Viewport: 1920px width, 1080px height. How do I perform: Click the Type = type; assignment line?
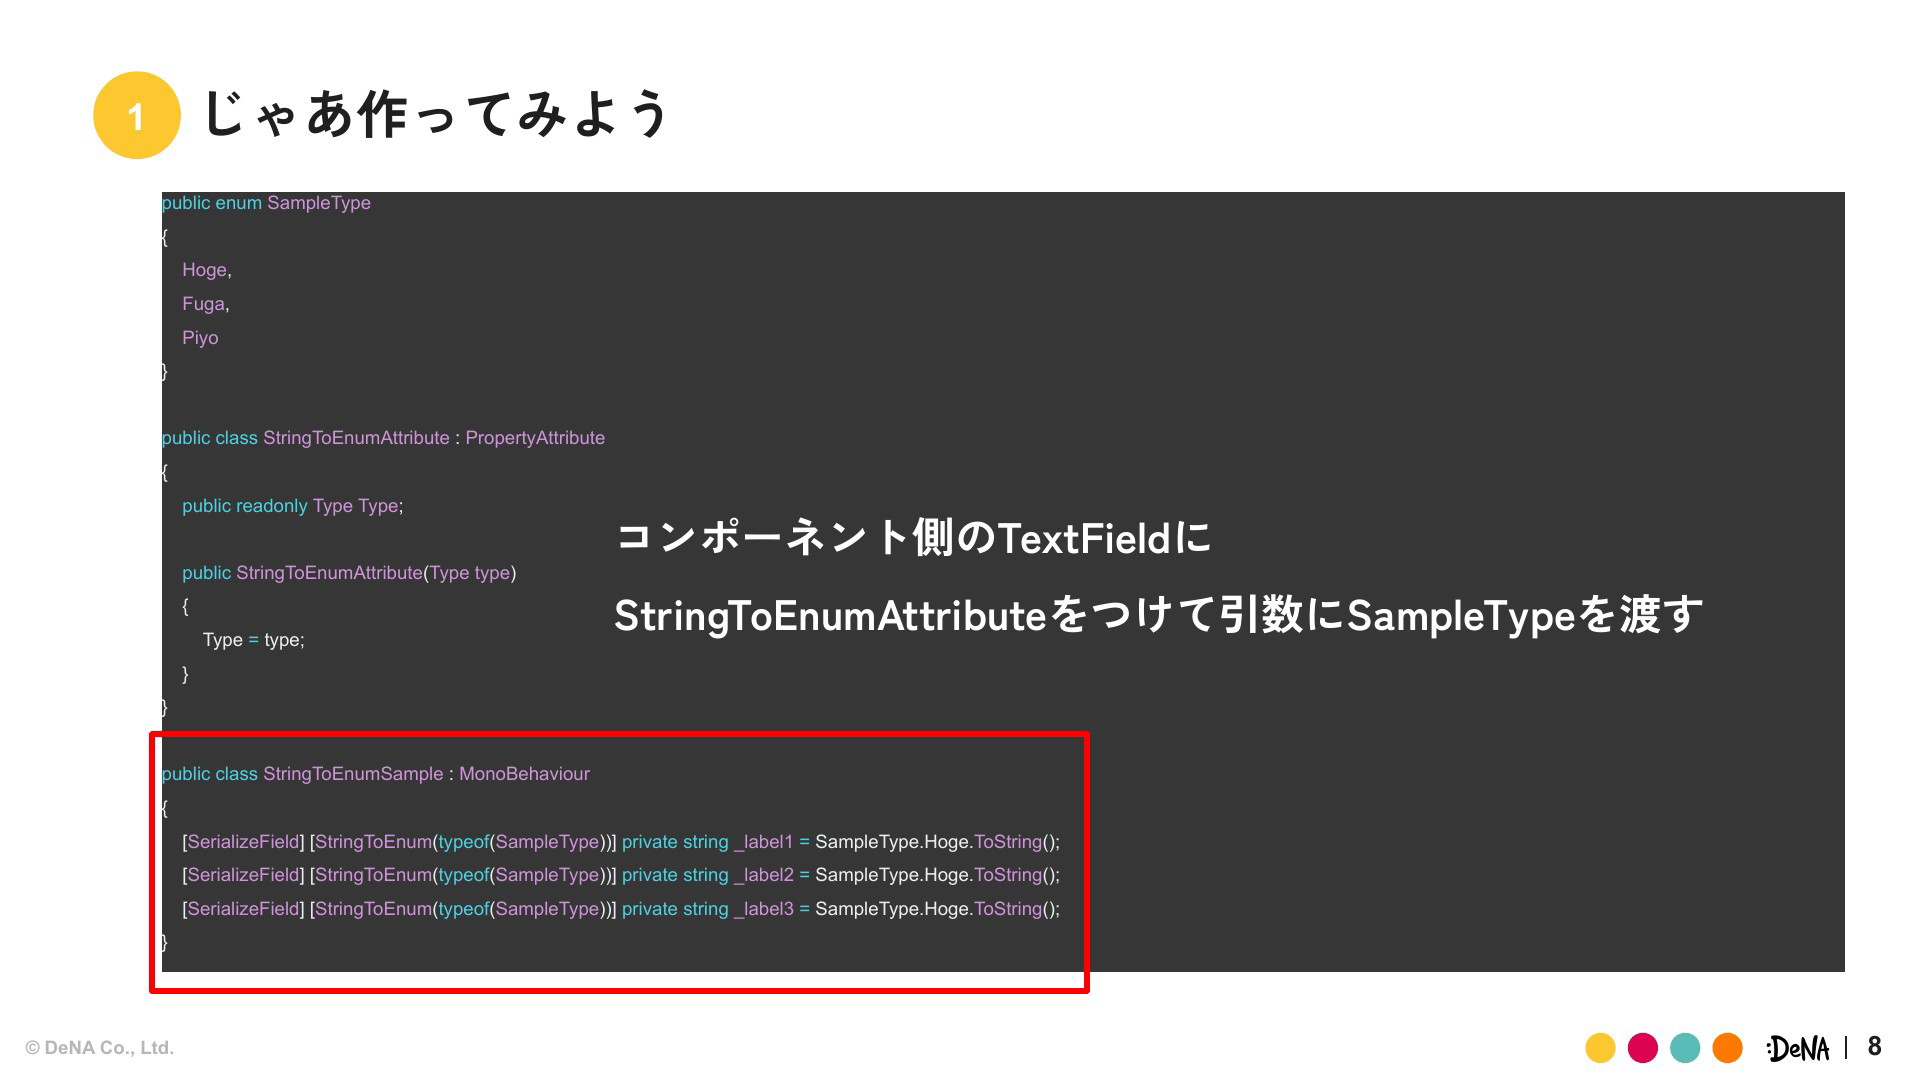coord(253,640)
